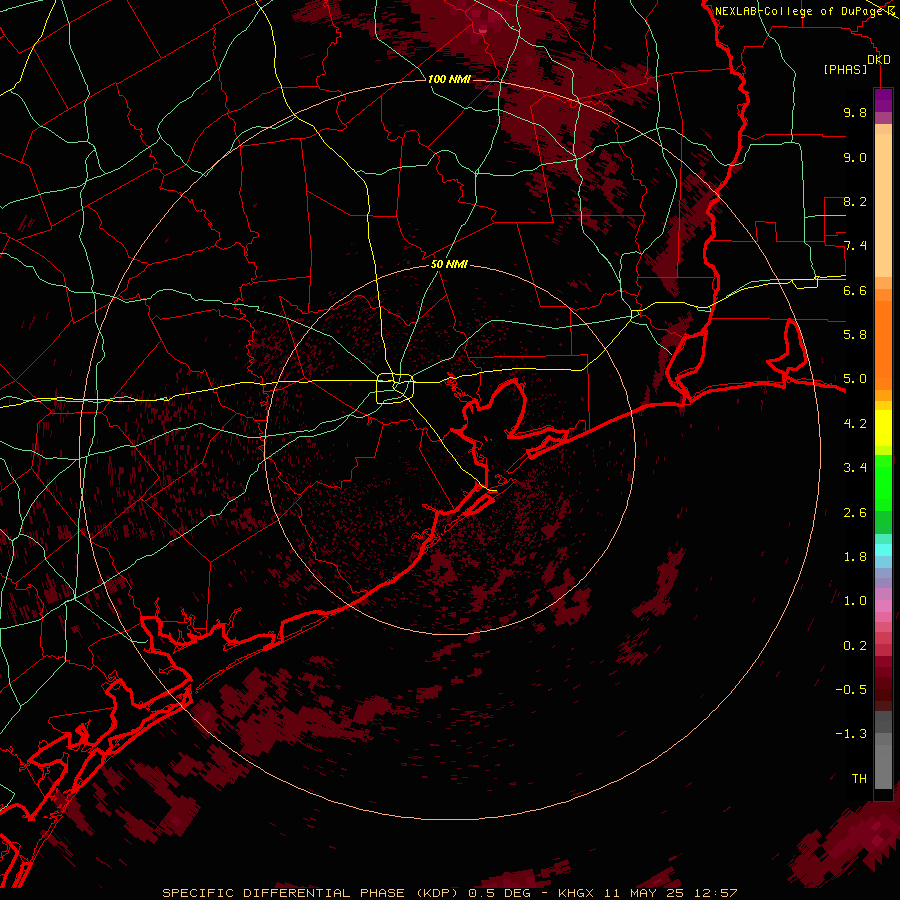Click the 5.8 legend value

[855, 335]
